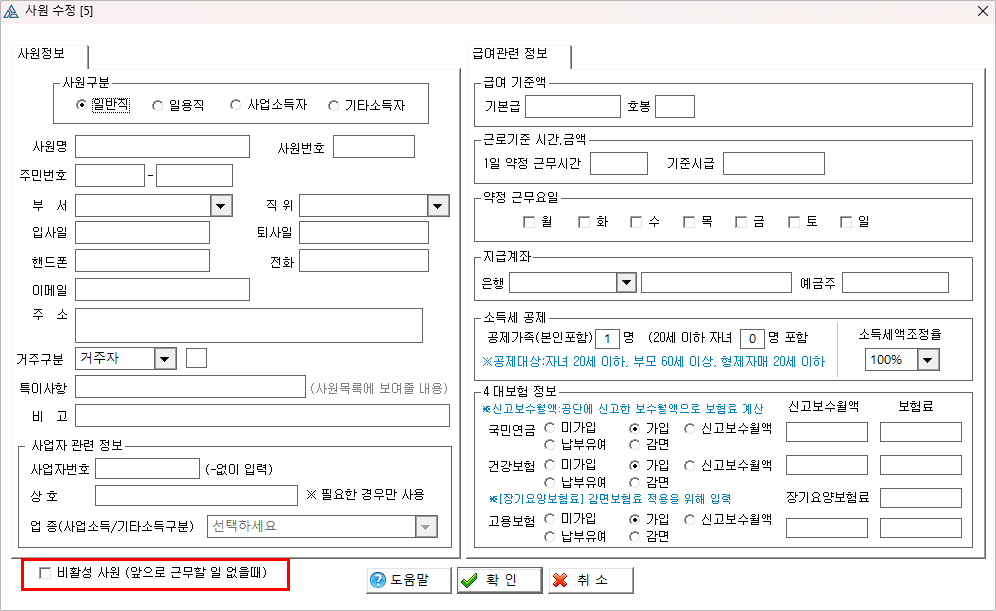This screenshot has width=996, height=611.
Task: Select 국민연금 신고보수월액 option
Action: pos(690,429)
